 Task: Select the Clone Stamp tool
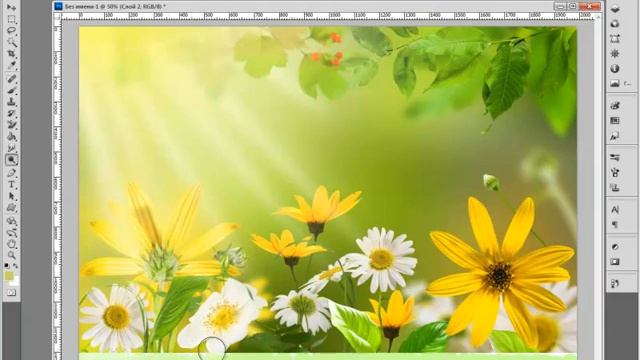11,102
